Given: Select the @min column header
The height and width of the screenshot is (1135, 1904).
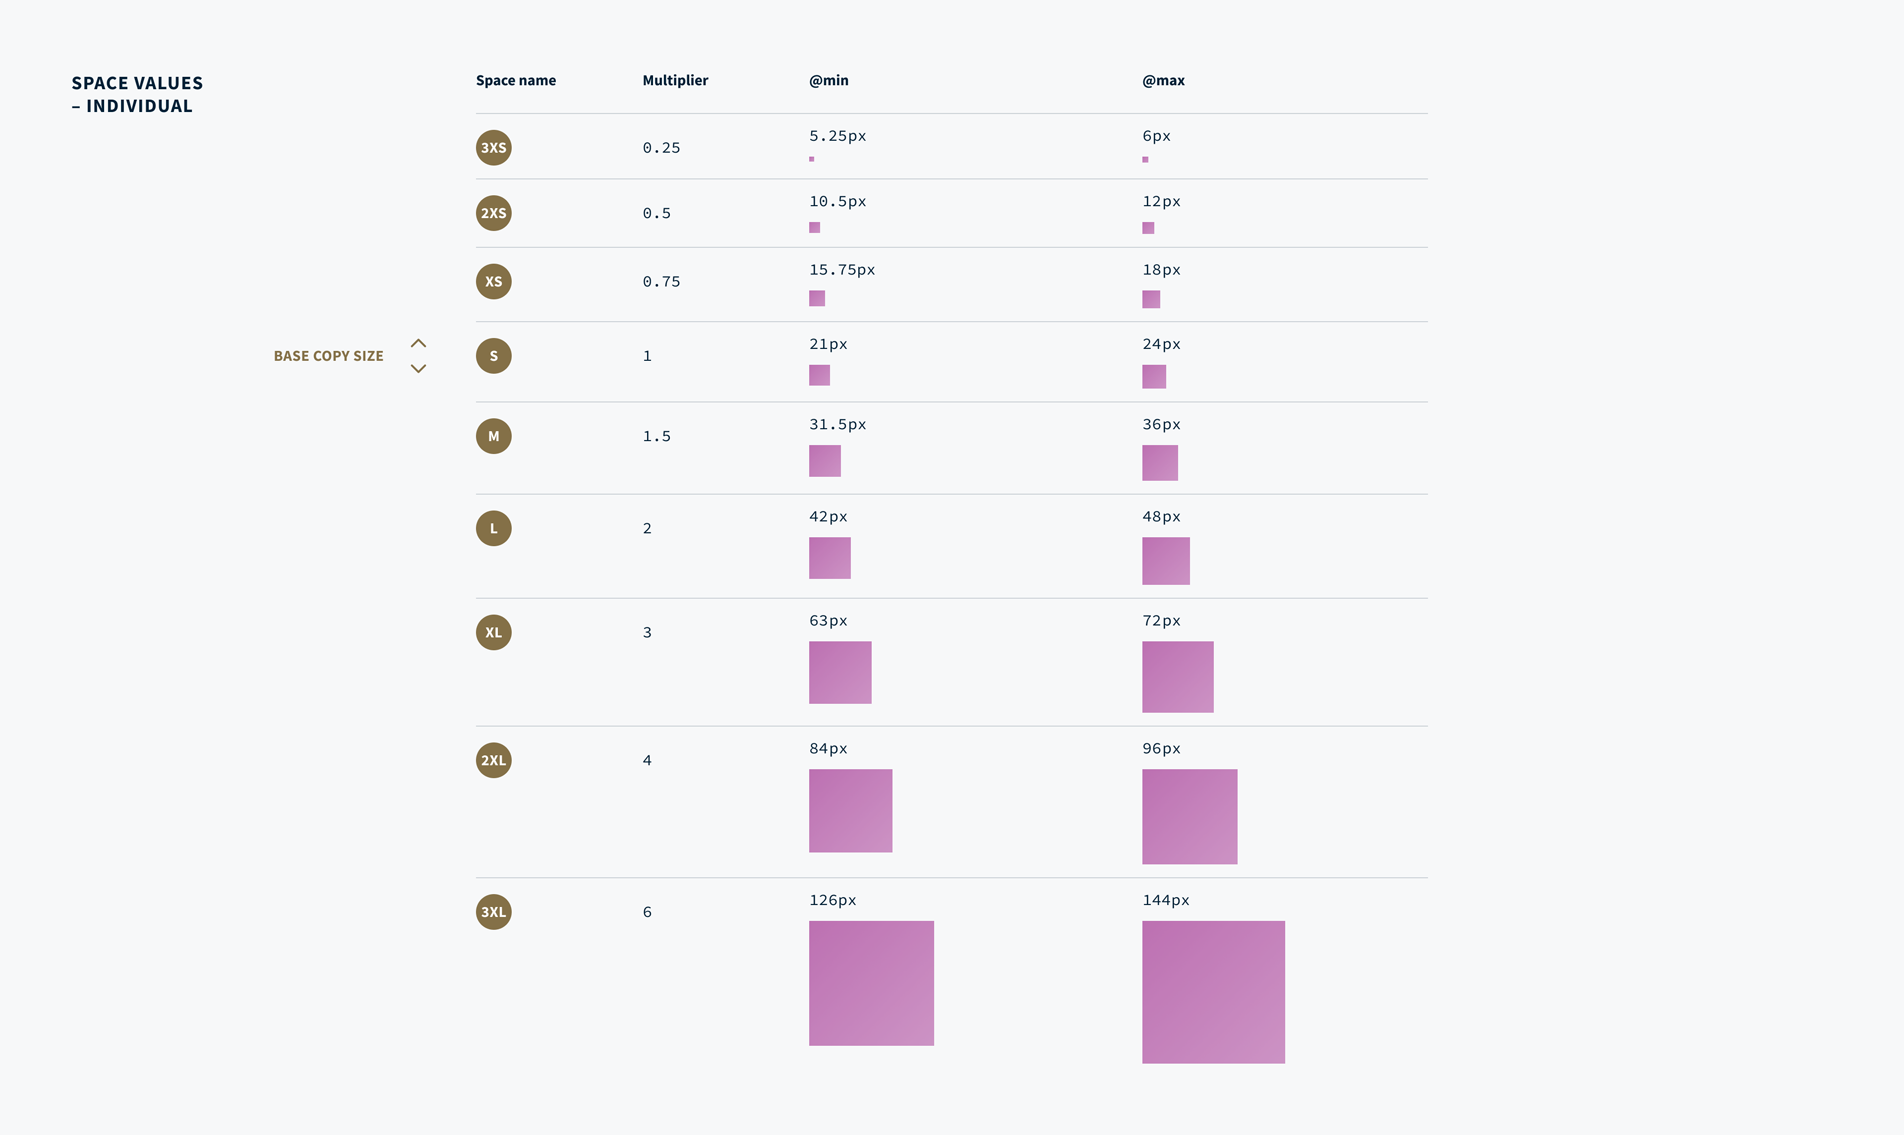Looking at the screenshot, I should click(x=828, y=80).
